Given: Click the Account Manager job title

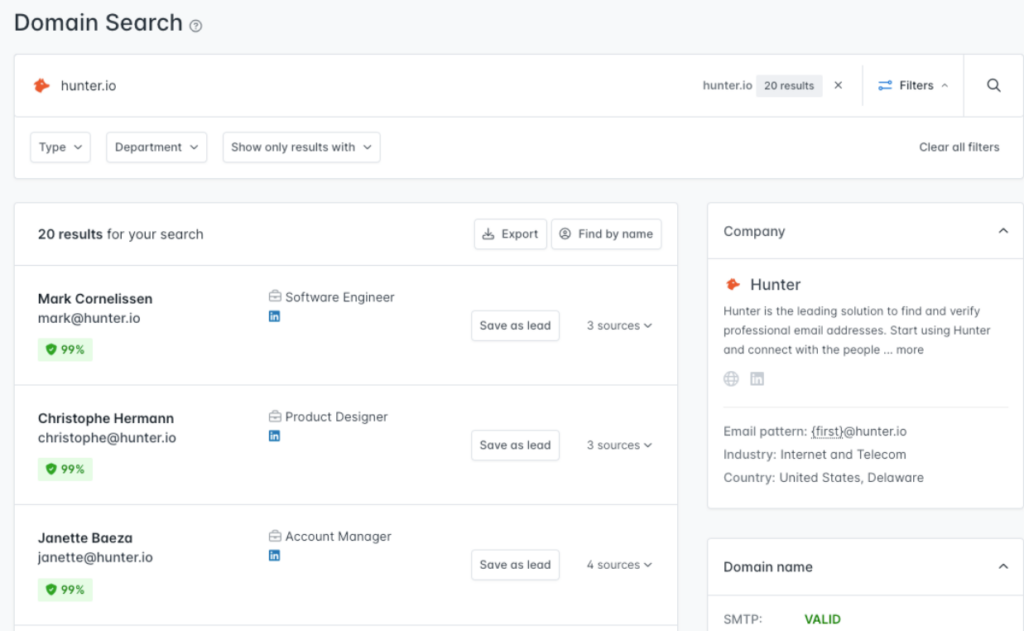Looking at the screenshot, I should coord(338,536).
